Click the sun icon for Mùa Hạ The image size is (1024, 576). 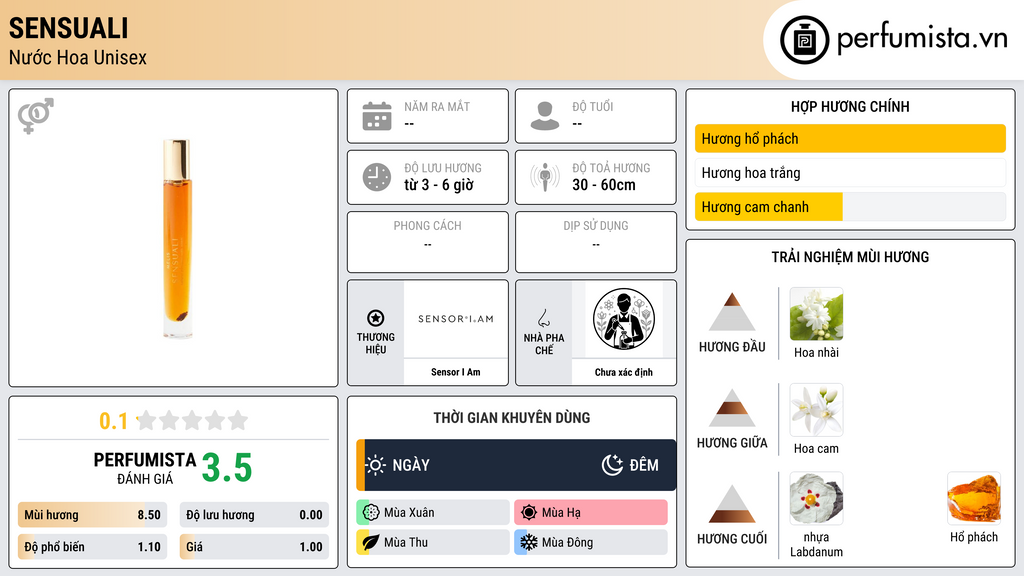tap(529, 513)
